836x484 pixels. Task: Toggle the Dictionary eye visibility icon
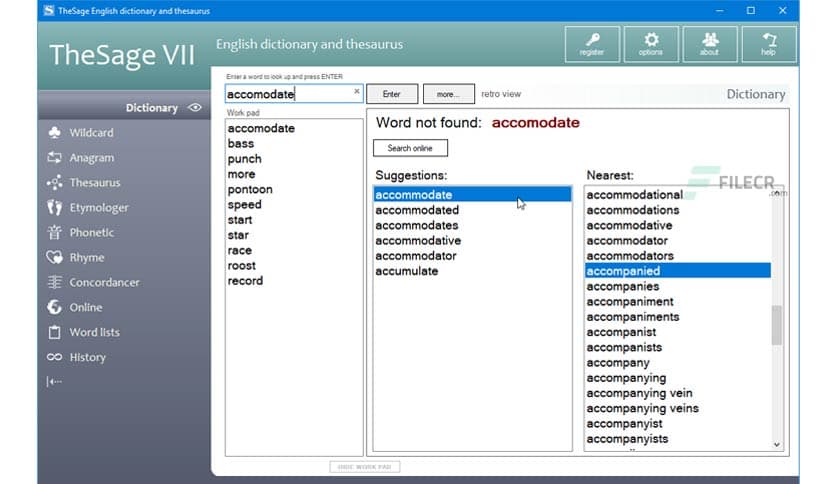(x=195, y=108)
